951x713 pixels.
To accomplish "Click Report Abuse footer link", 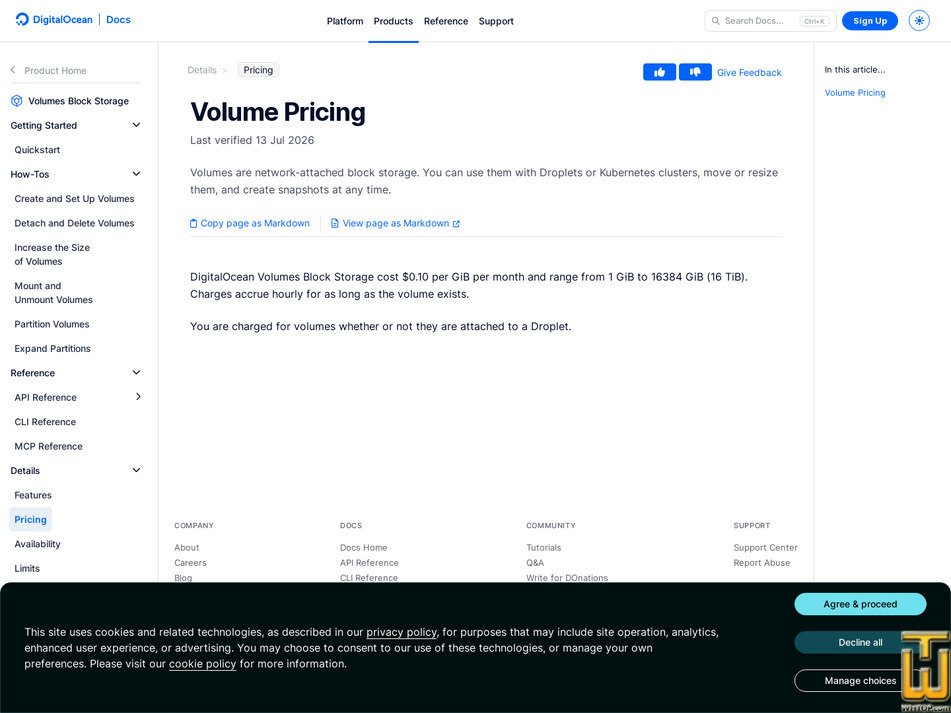I will click(x=762, y=563).
